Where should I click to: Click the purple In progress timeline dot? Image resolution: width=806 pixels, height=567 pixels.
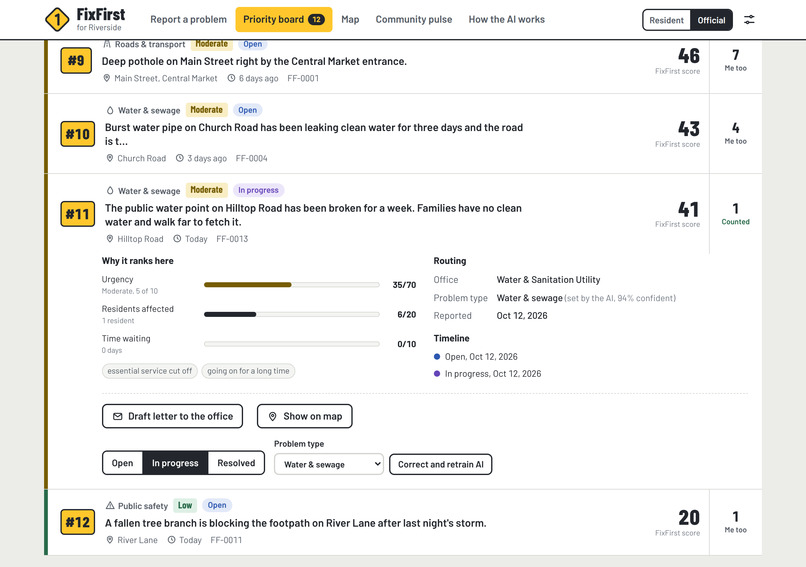pyautogui.click(x=437, y=374)
